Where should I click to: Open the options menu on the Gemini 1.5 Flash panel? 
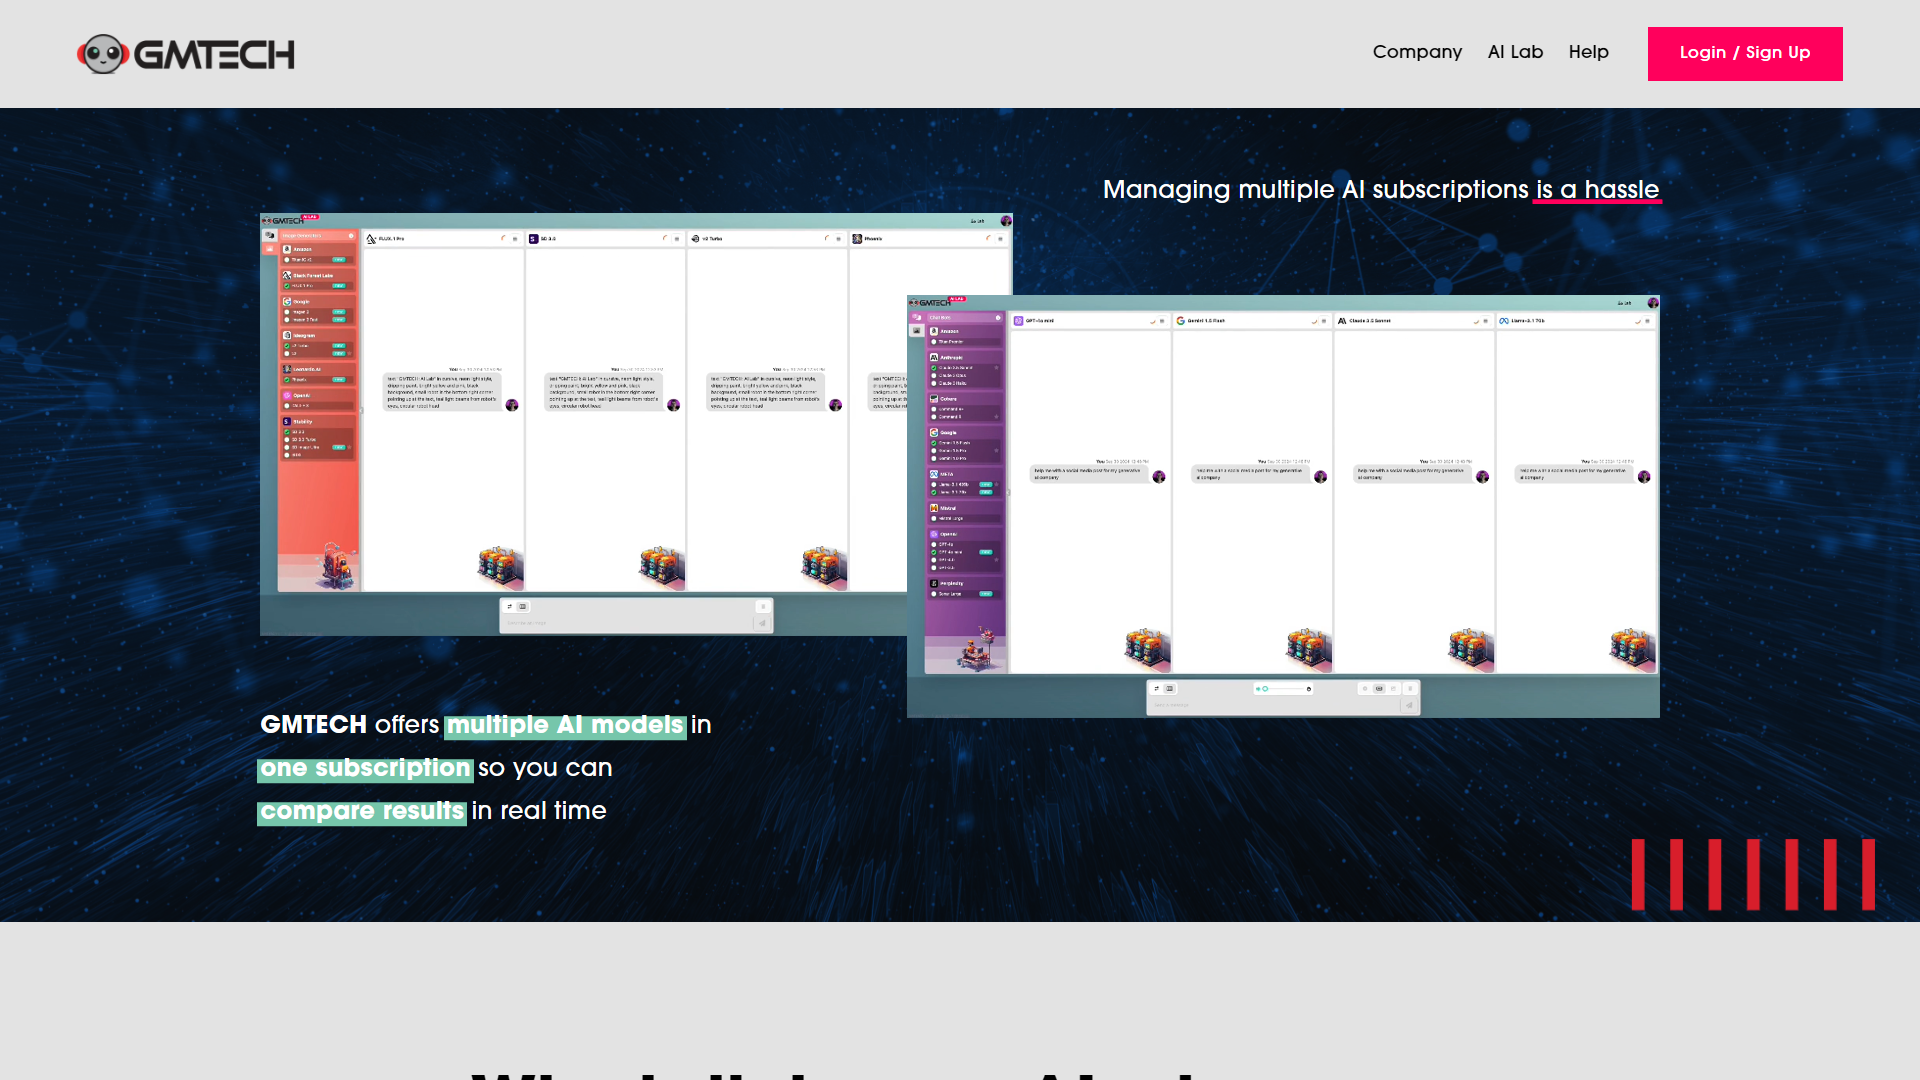[x=1322, y=321]
